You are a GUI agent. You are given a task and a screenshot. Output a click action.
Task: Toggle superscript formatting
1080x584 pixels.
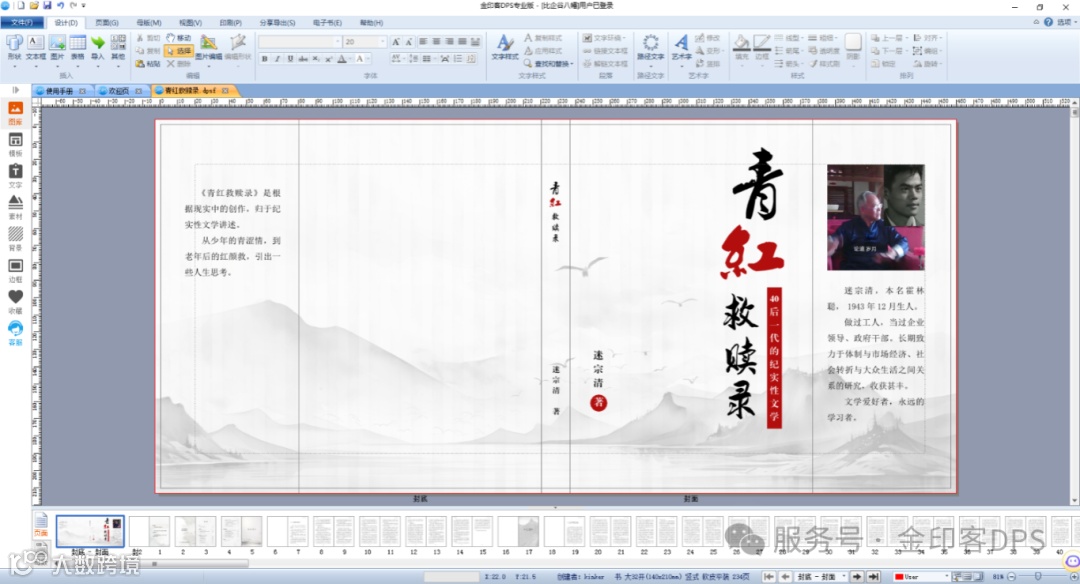click(x=329, y=59)
